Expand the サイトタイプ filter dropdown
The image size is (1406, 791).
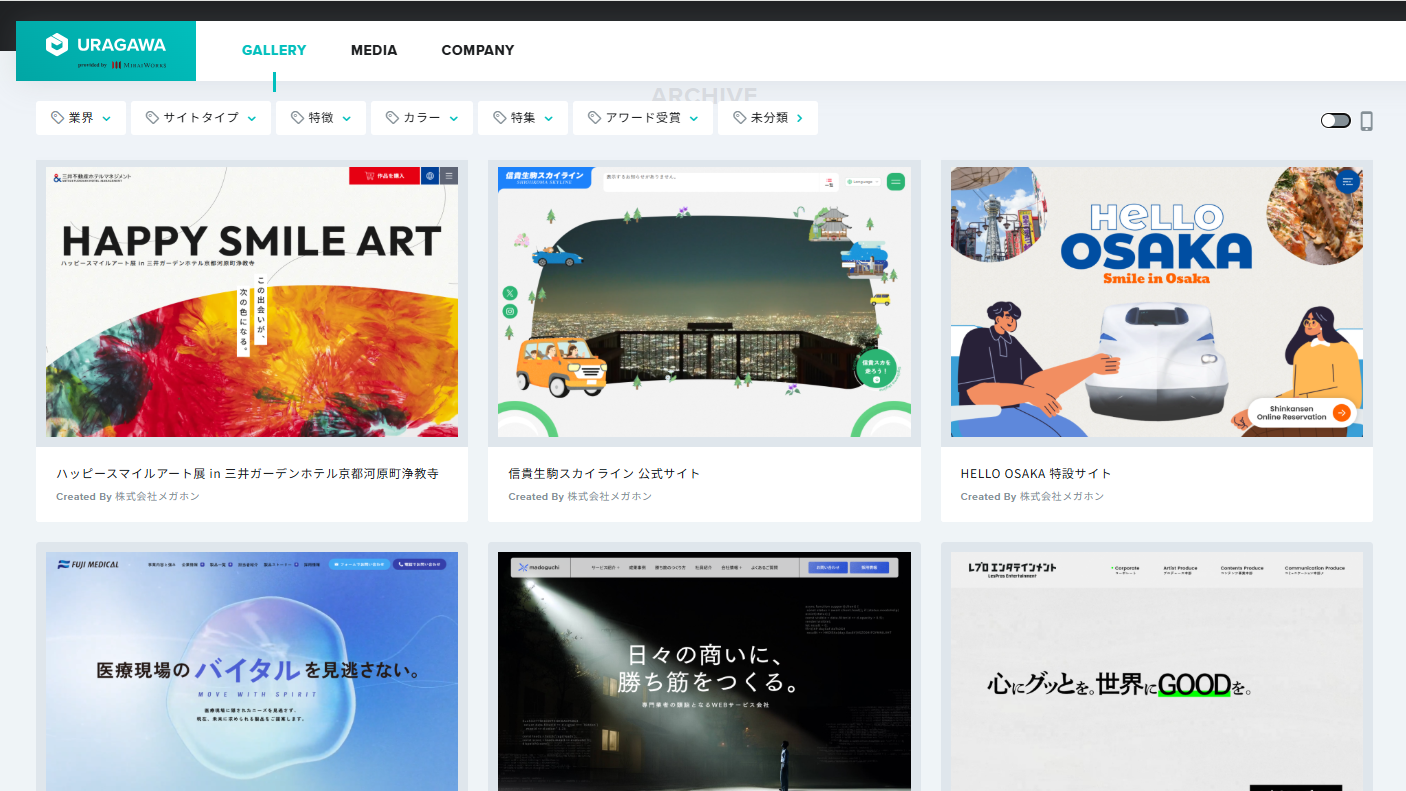201,118
